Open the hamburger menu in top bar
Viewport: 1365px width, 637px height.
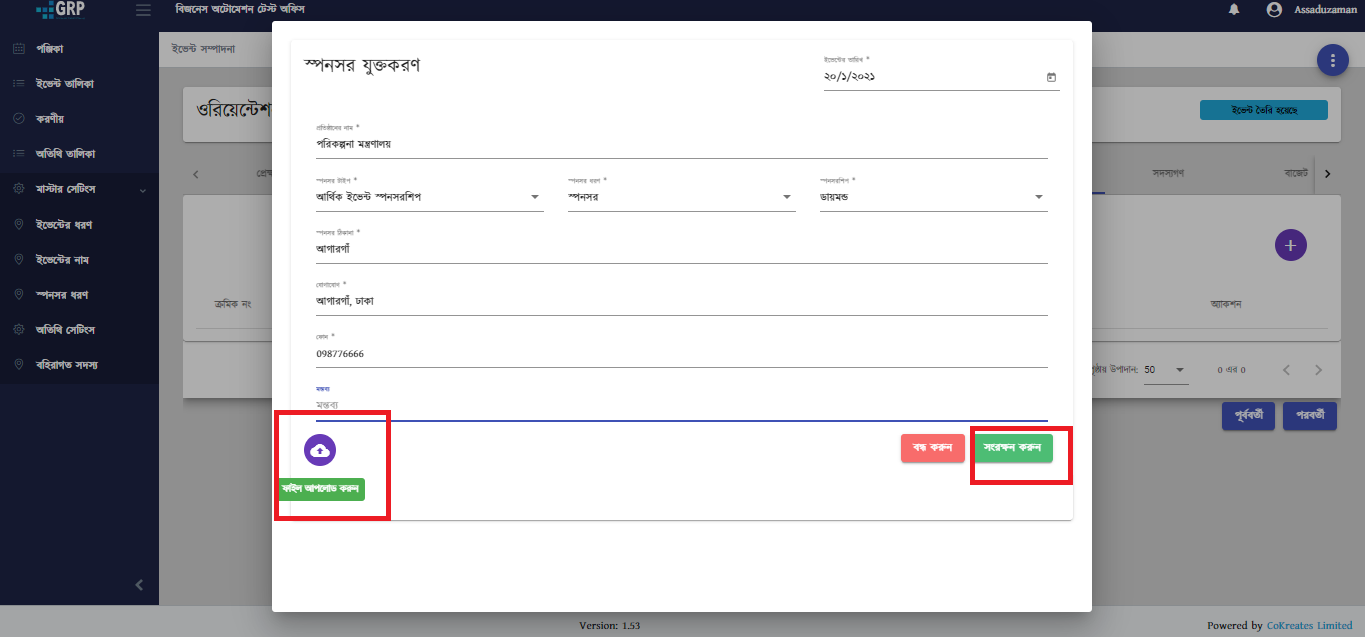pos(143,10)
